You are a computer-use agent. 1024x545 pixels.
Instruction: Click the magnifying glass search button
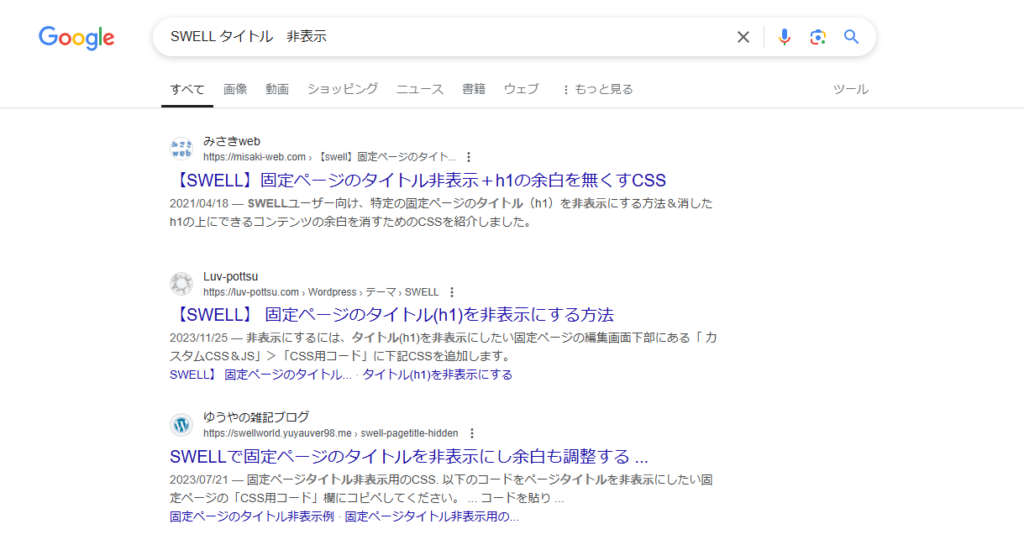point(851,37)
